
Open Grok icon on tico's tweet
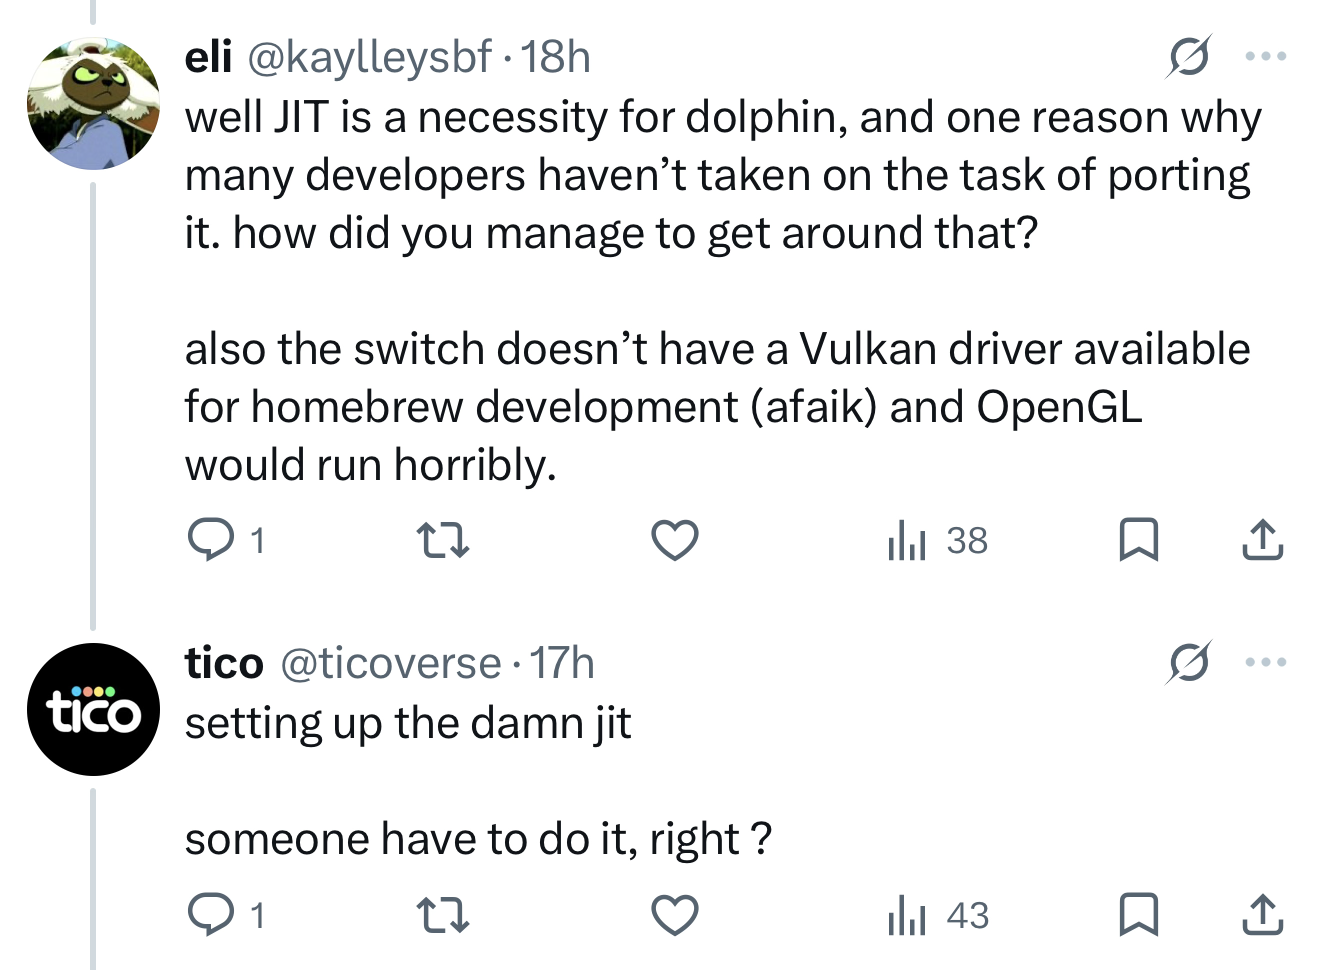pos(1189,662)
